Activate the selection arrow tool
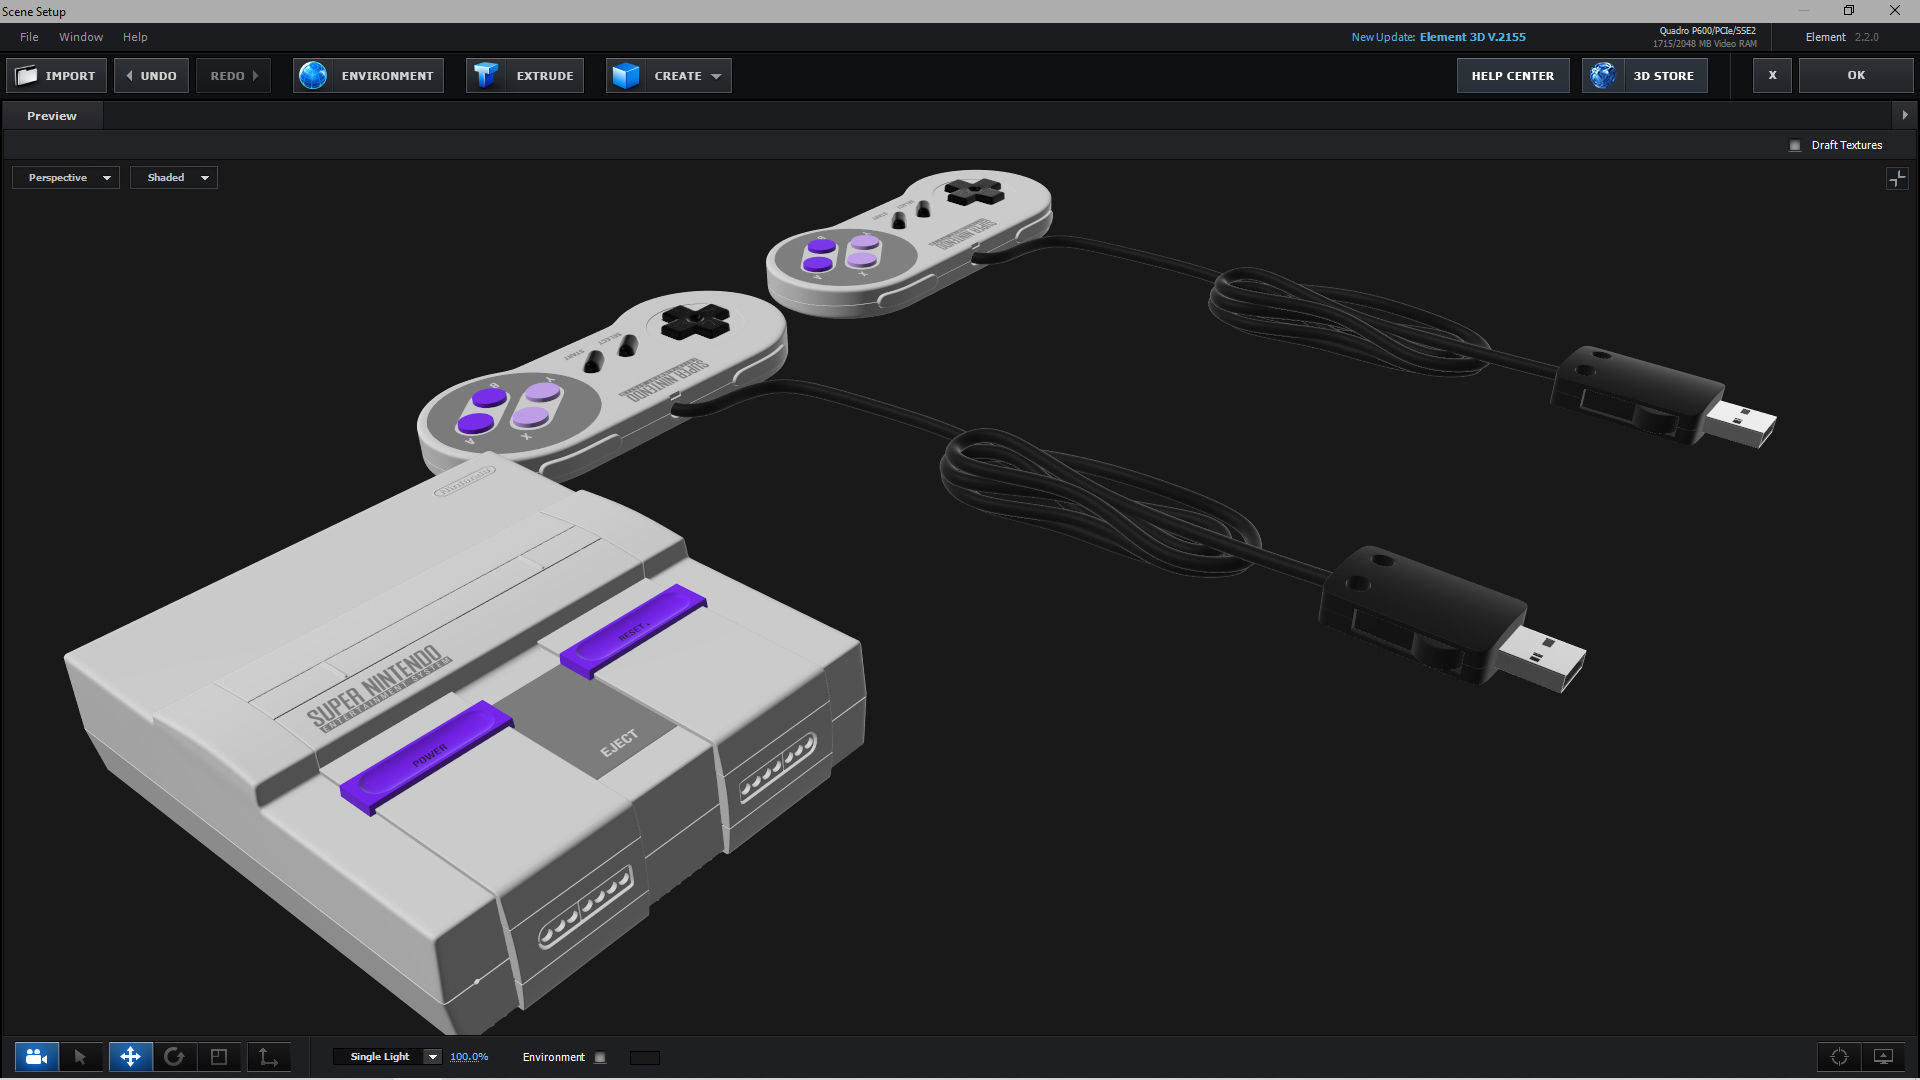Screen dimensions: 1920x1080 click(x=82, y=1057)
